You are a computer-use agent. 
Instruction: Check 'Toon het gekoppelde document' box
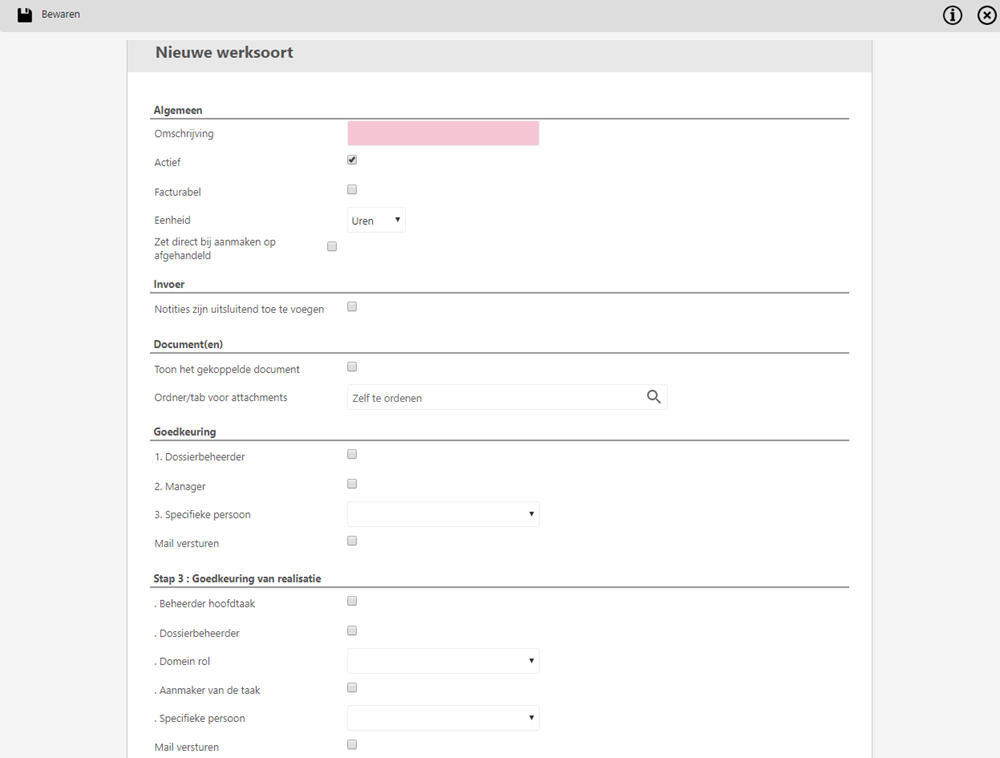tap(352, 367)
